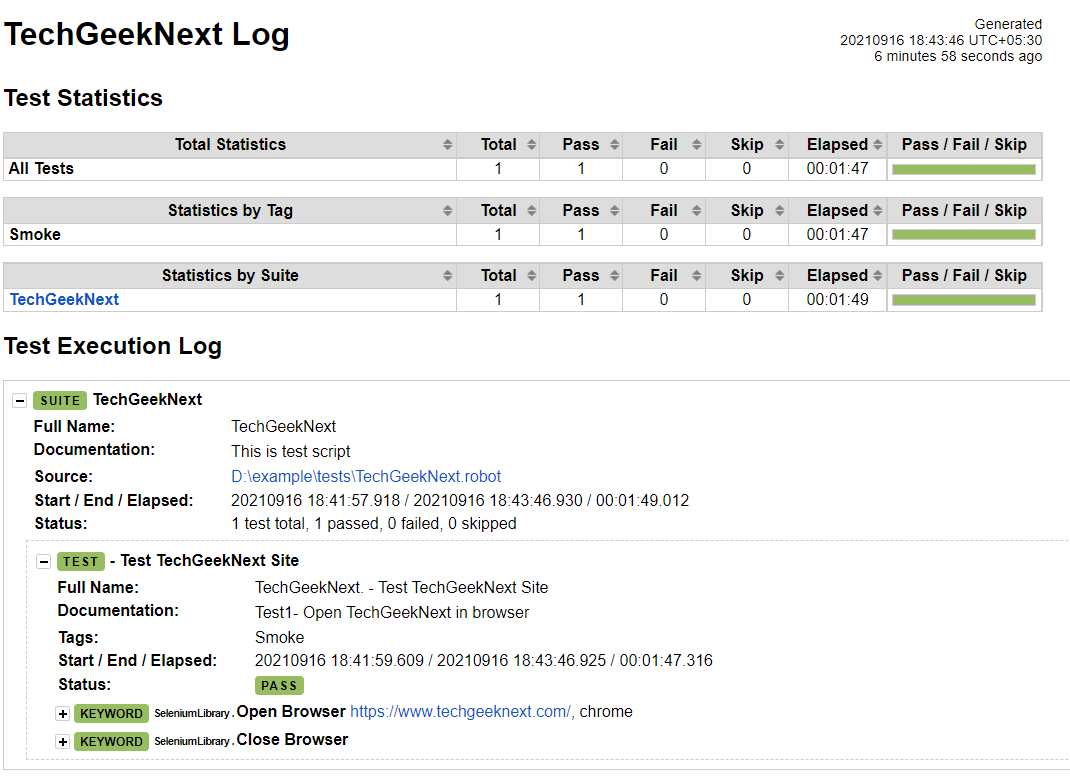Click suite elapsed value 00:01:49.012
1070x777 pixels.
[643, 501]
